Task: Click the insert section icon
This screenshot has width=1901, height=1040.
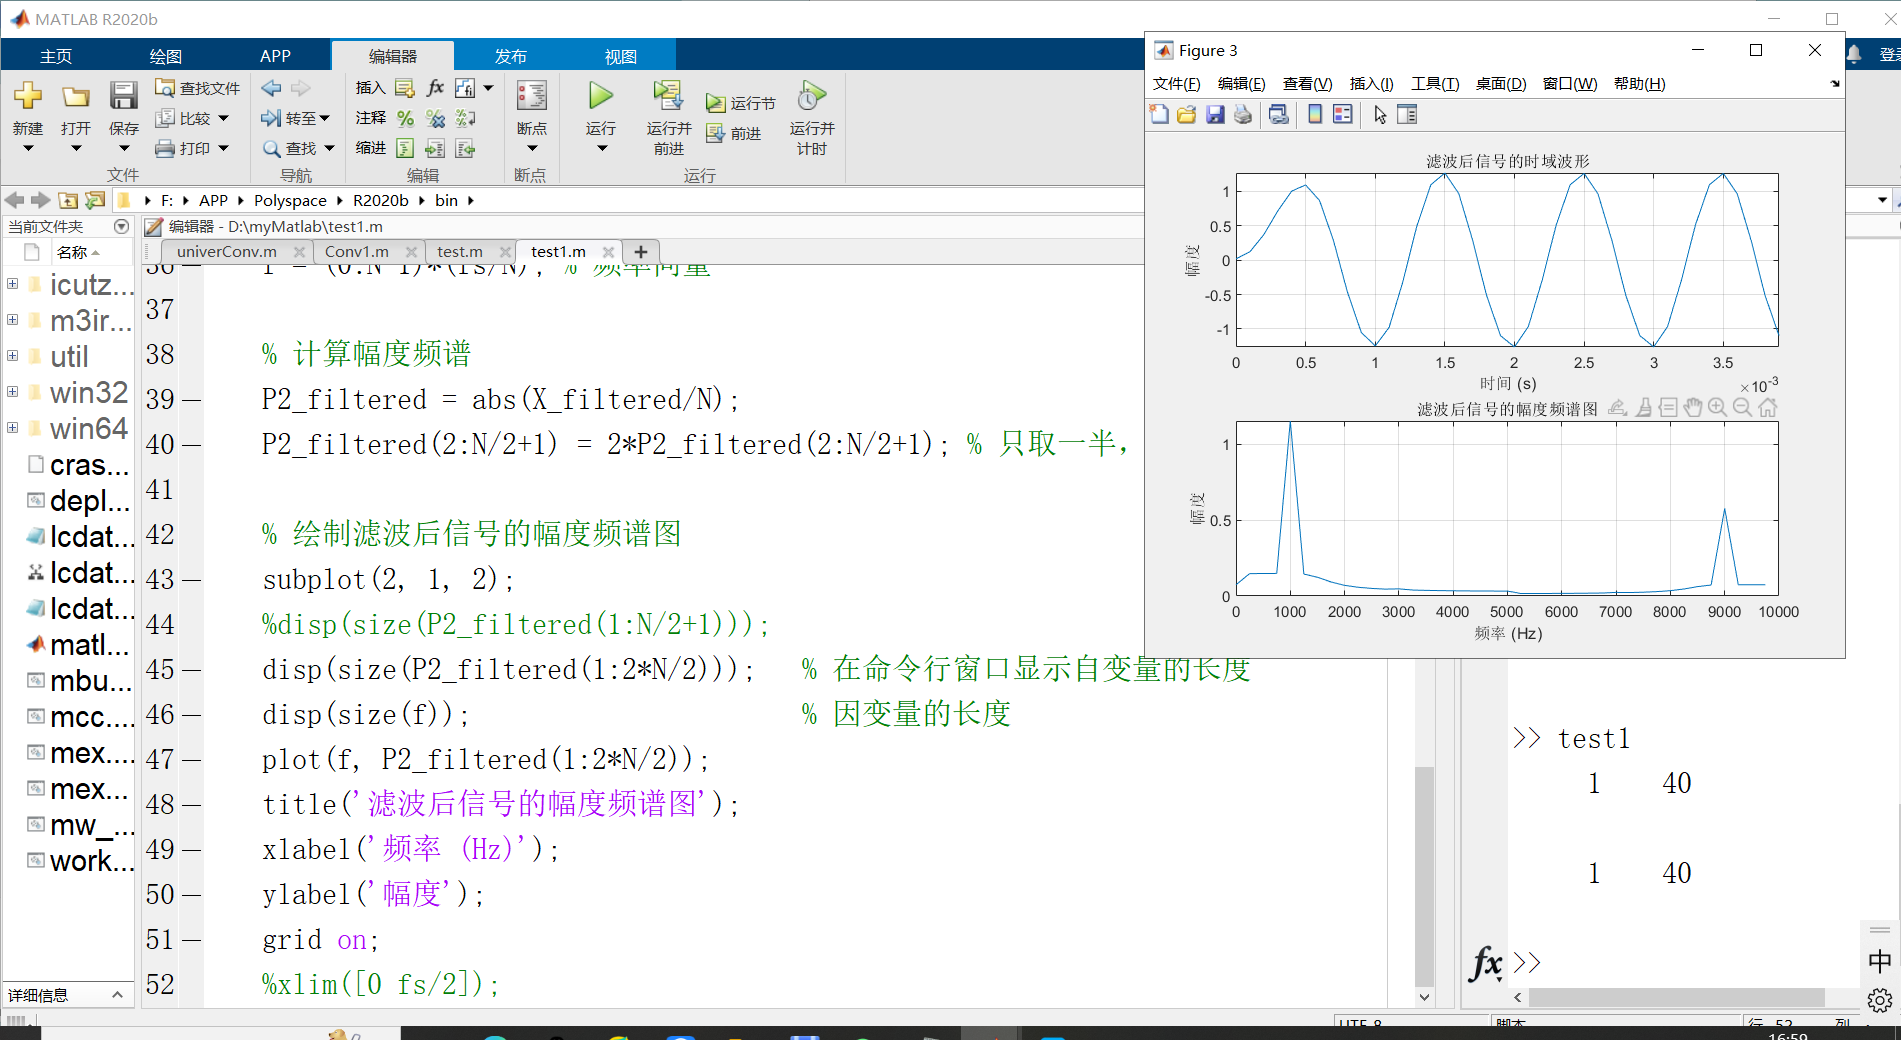Action: point(405,88)
